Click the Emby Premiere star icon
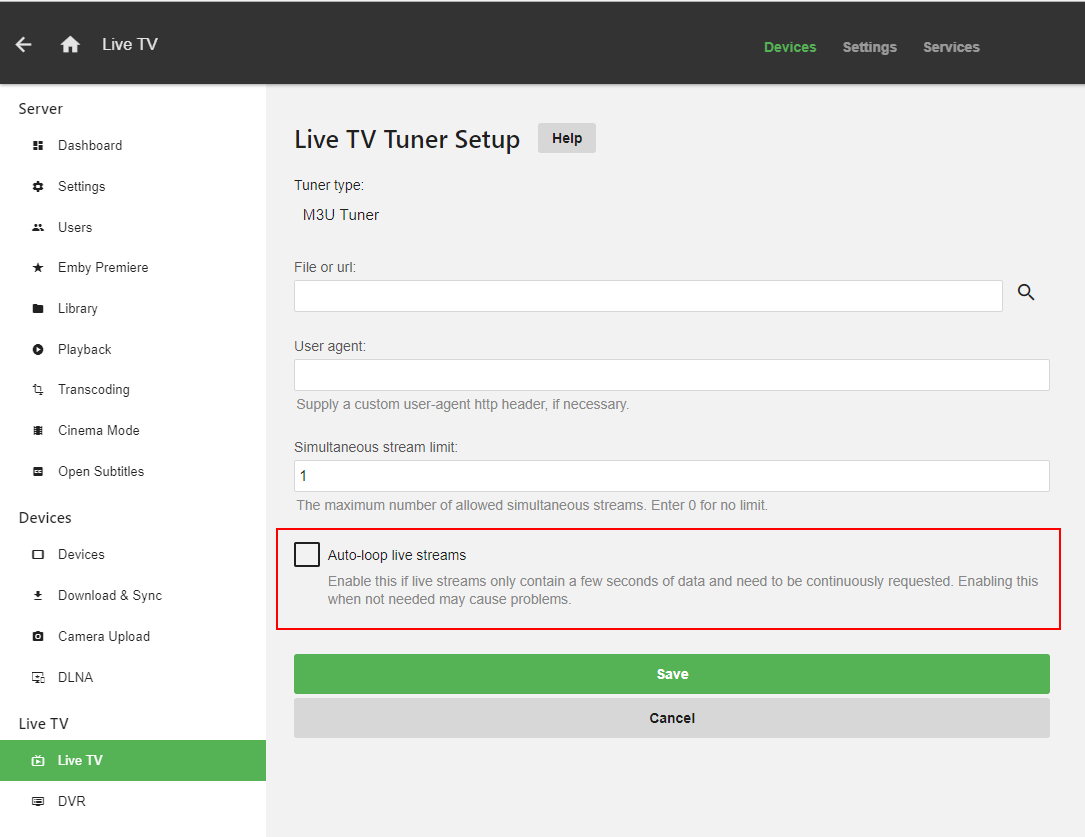 [38, 268]
